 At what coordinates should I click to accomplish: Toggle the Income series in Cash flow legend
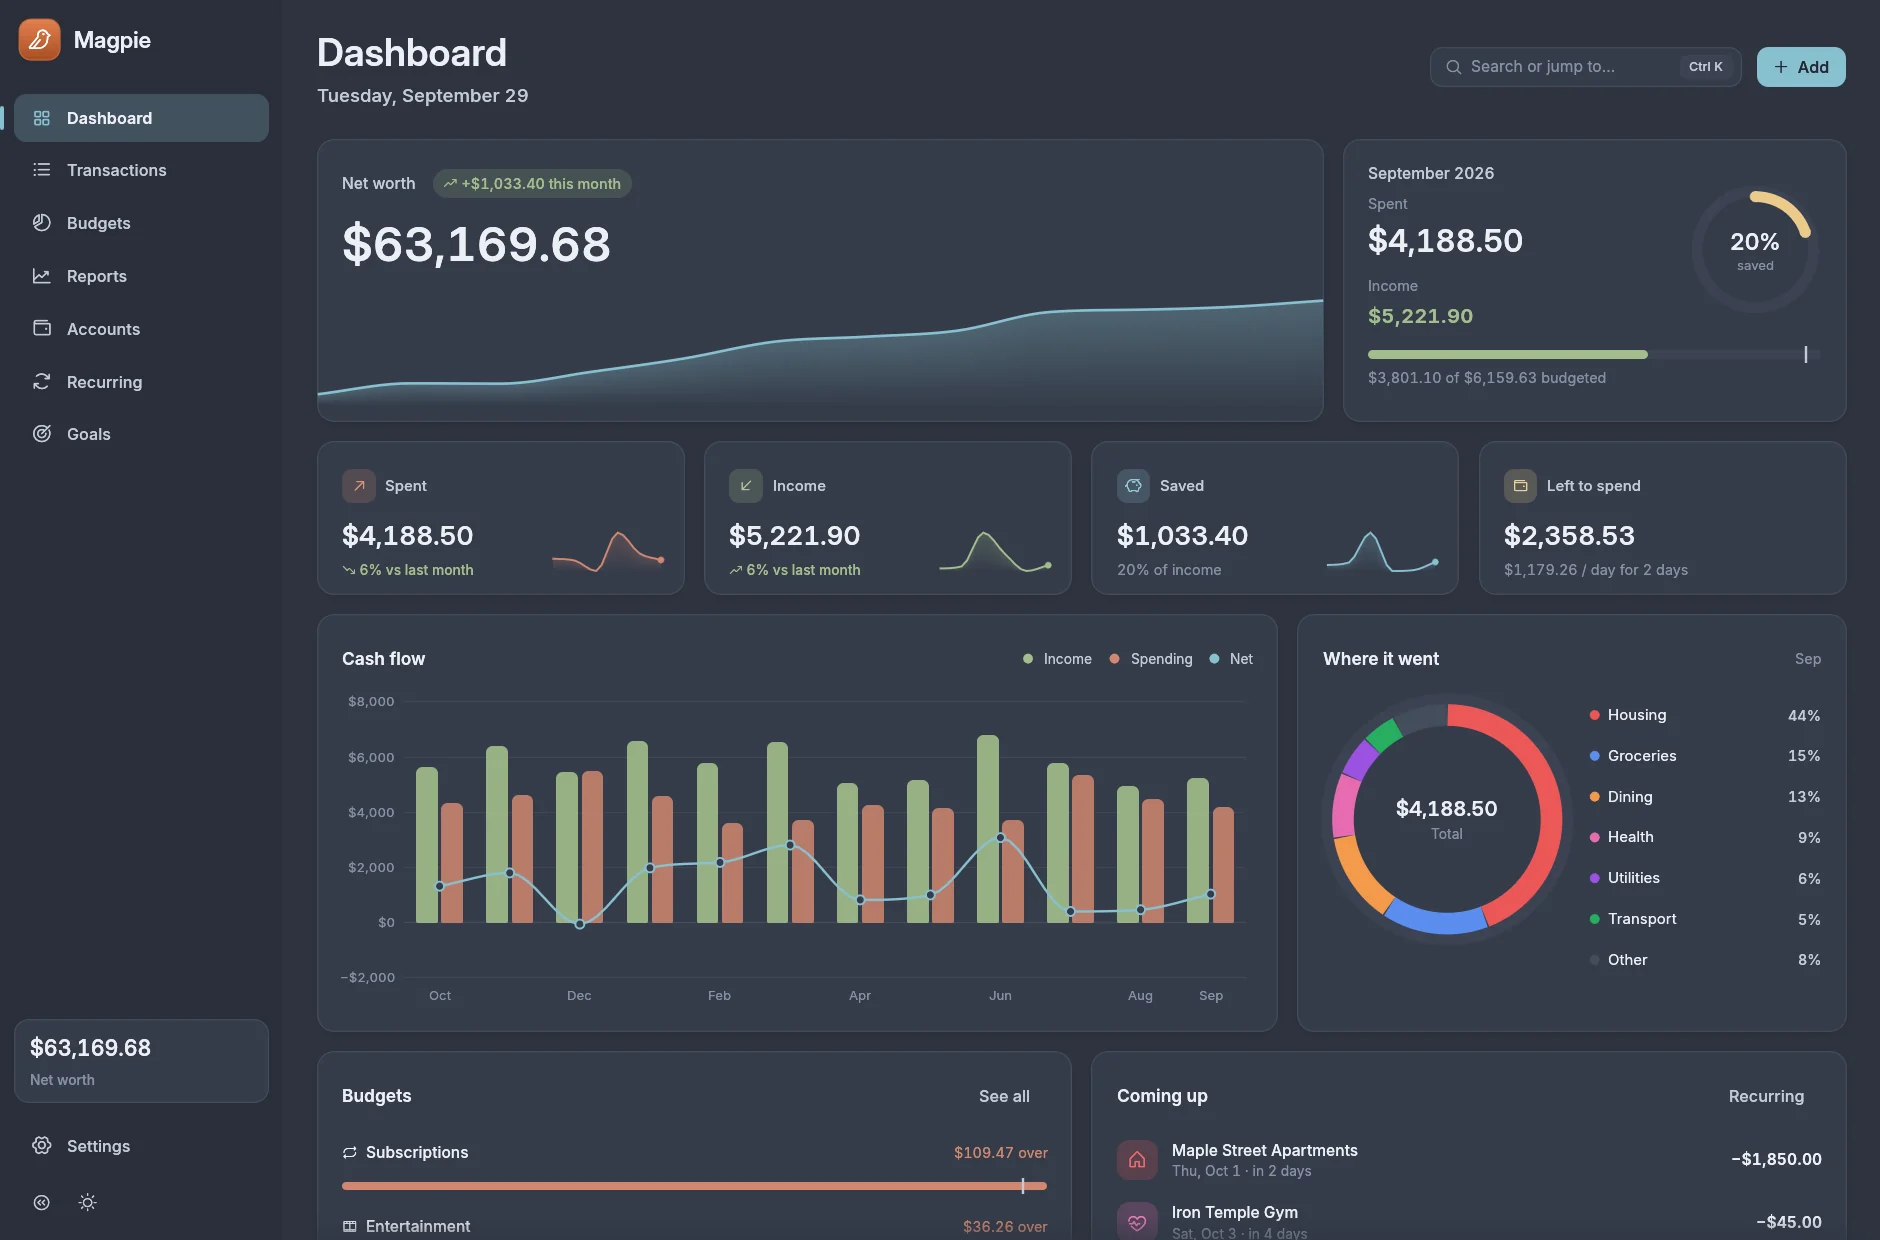click(x=1057, y=659)
